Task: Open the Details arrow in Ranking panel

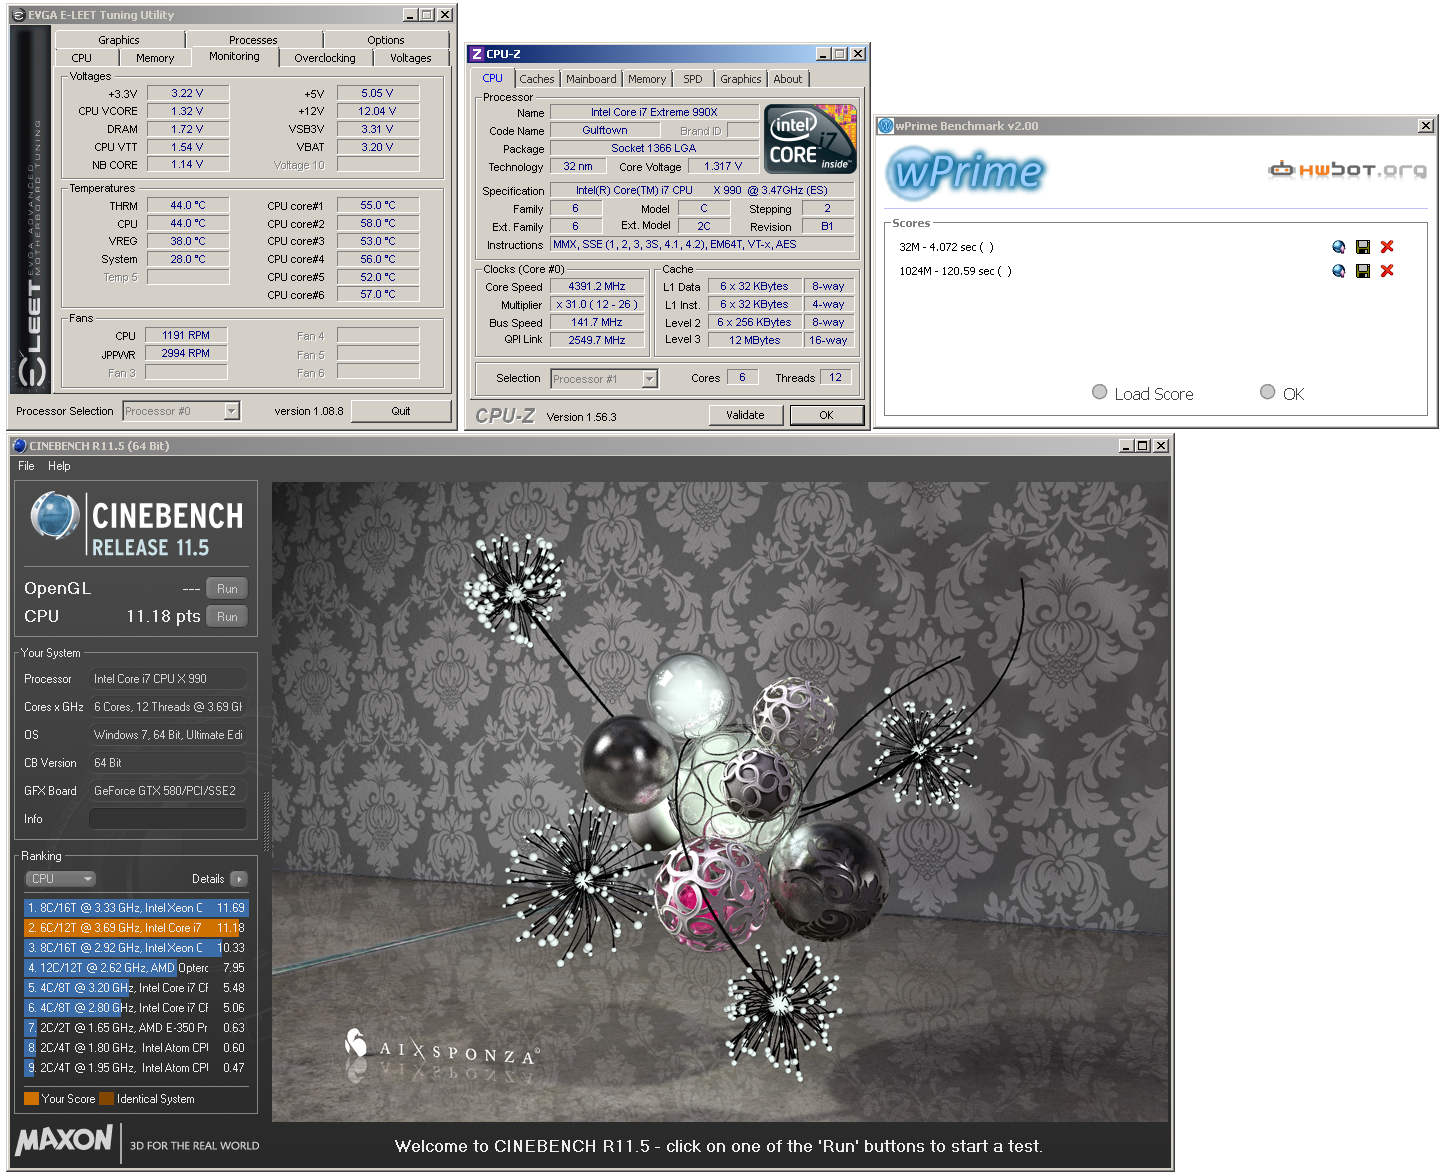Action: click(x=238, y=879)
